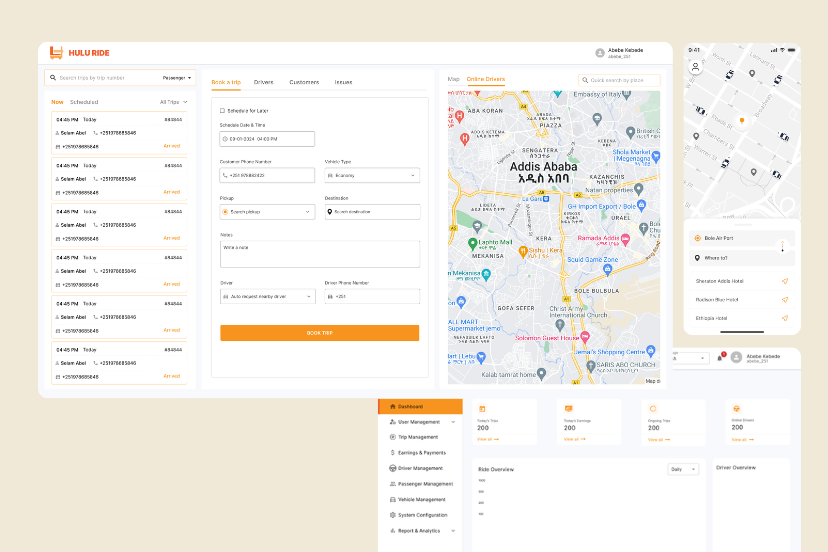Click the Laphto Mall marker on map
This screenshot has width=828, height=552.
click(473, 244)
